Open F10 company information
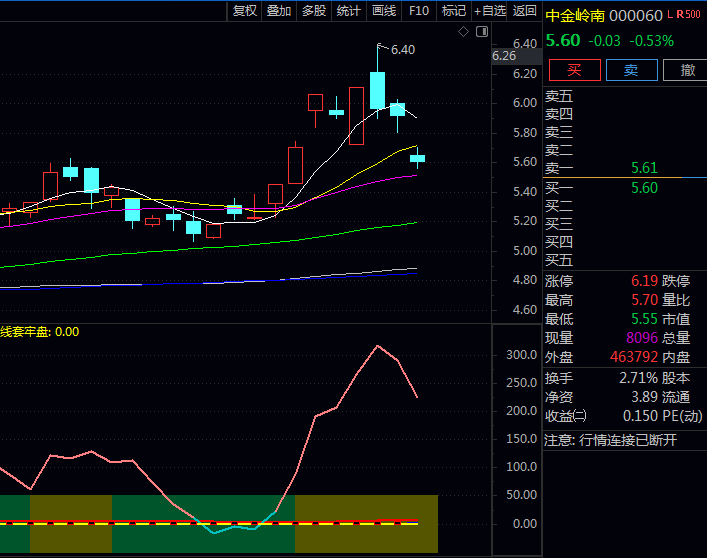The image size is (707, 558). [x=419, y=11]
